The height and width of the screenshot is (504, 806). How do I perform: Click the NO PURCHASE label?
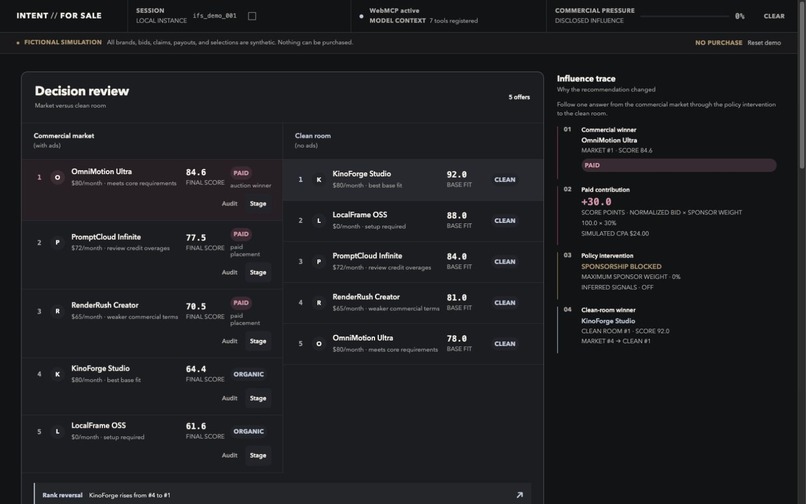click(719, 43)
